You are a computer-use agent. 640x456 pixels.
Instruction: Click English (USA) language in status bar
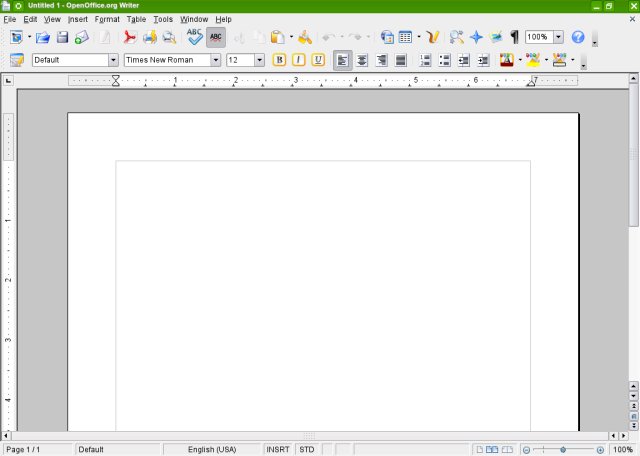212,450
